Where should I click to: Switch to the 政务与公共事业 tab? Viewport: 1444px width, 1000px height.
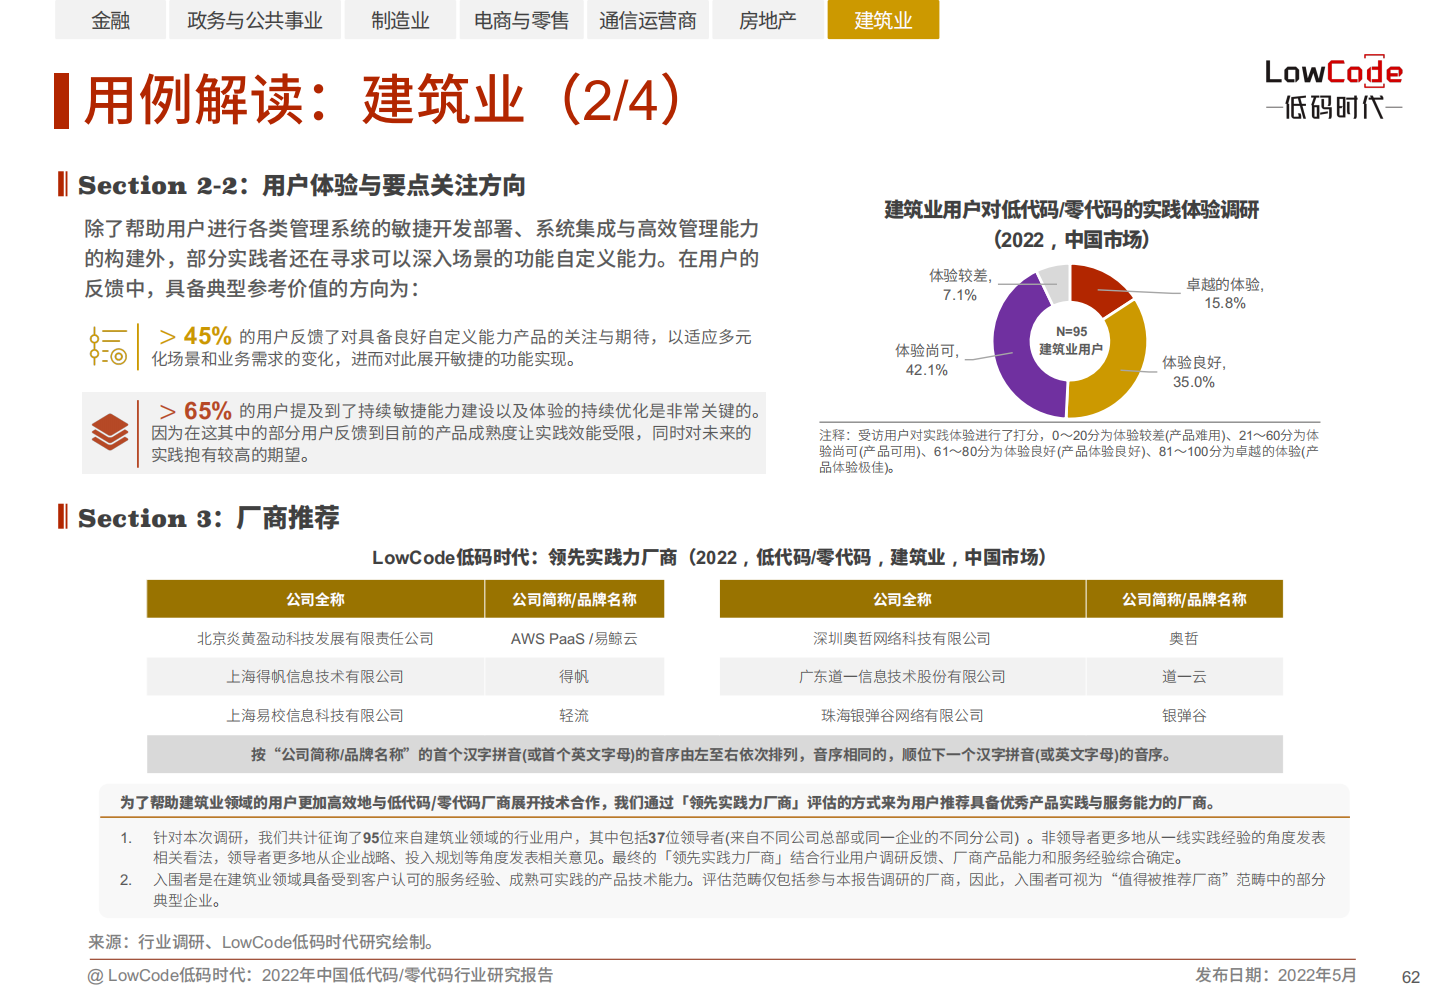[255, 20]
